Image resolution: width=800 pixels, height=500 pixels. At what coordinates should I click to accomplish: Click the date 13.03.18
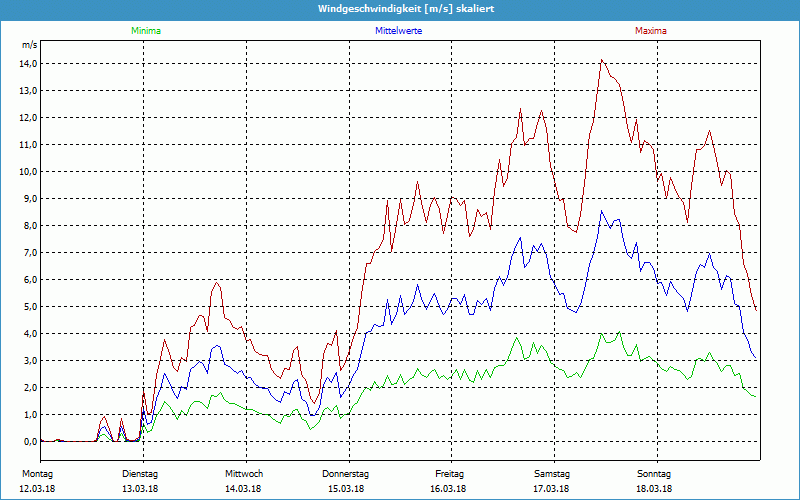click(140, 489)
